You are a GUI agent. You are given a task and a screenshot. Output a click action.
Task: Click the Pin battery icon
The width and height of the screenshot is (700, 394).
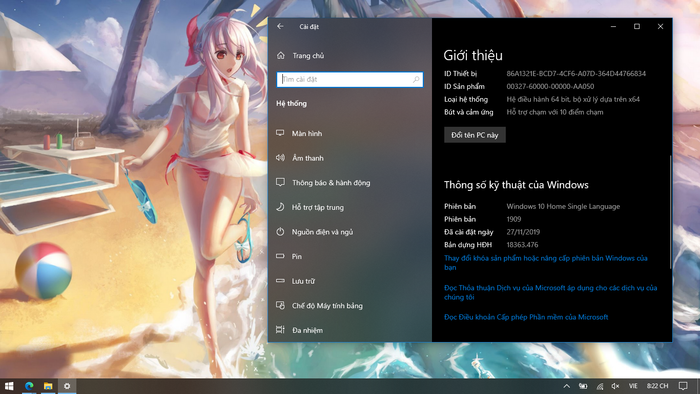280,256
